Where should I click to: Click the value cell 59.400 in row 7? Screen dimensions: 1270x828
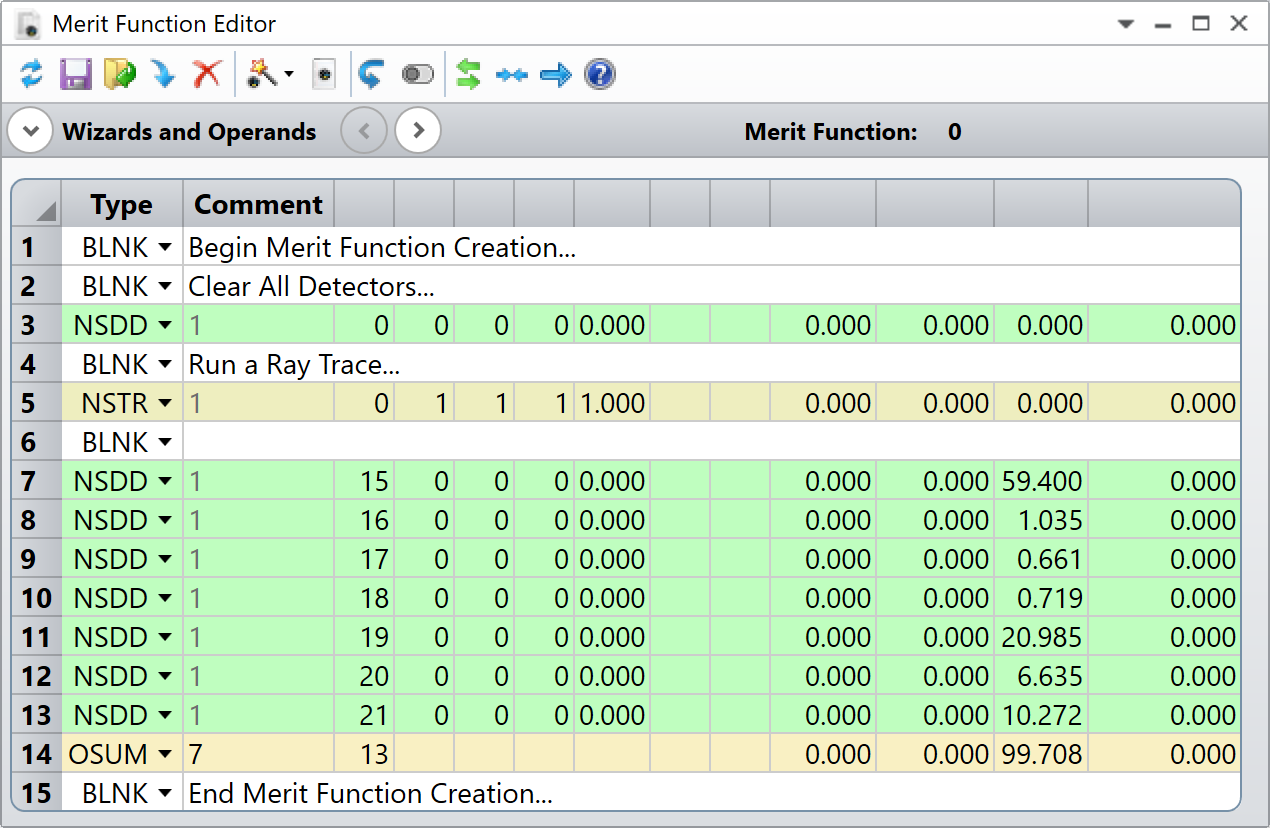click(x=1041, y=481)
